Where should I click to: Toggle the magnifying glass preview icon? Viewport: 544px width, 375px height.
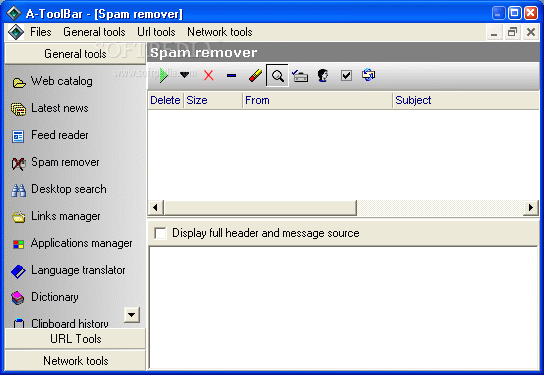[x=277, y=75]
